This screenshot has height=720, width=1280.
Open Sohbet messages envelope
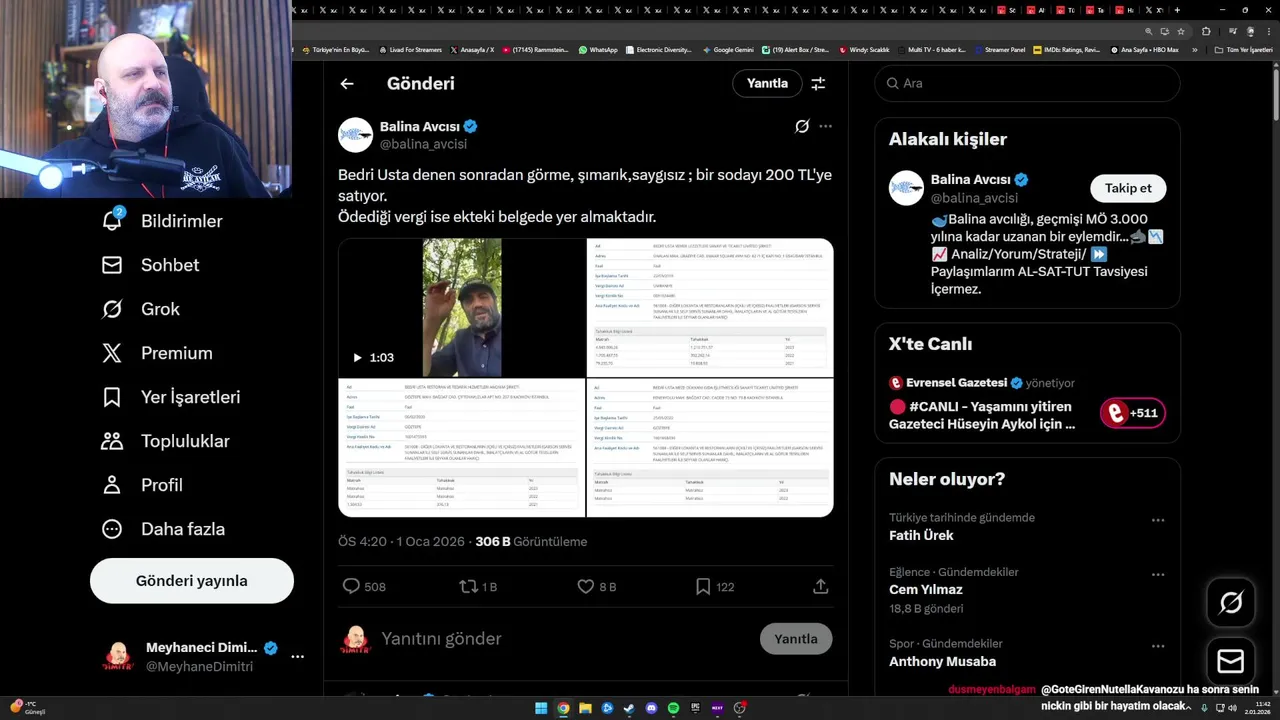(x=112, y=265)
